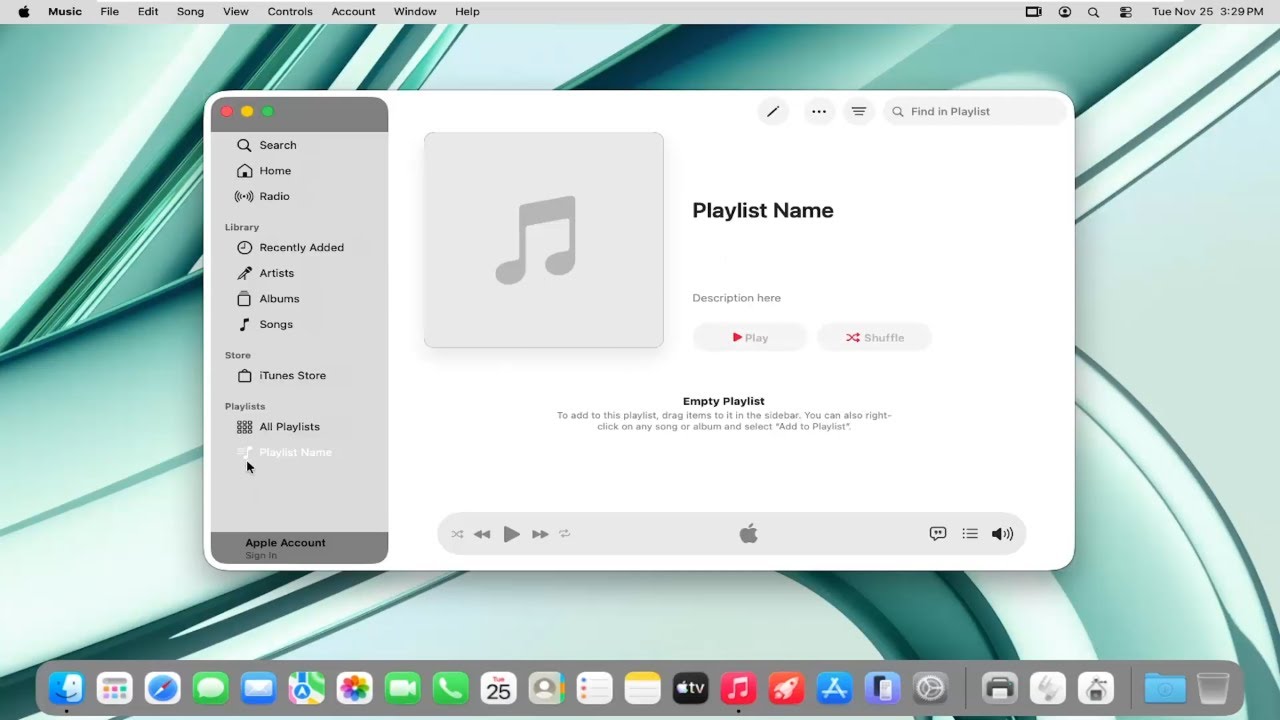The width and height of the screenshot is (1280, 720).
Task: Skip to the next track
Action: point(540,534)
